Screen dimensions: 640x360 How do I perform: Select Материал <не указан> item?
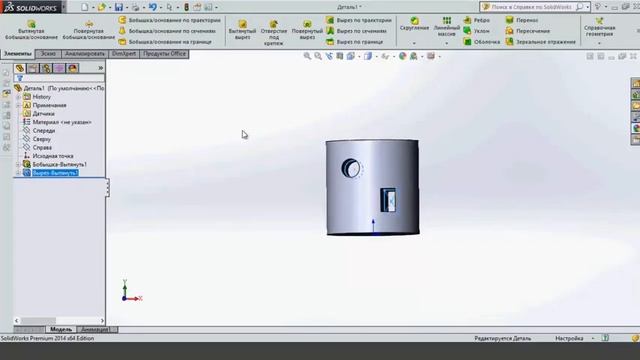57,122
